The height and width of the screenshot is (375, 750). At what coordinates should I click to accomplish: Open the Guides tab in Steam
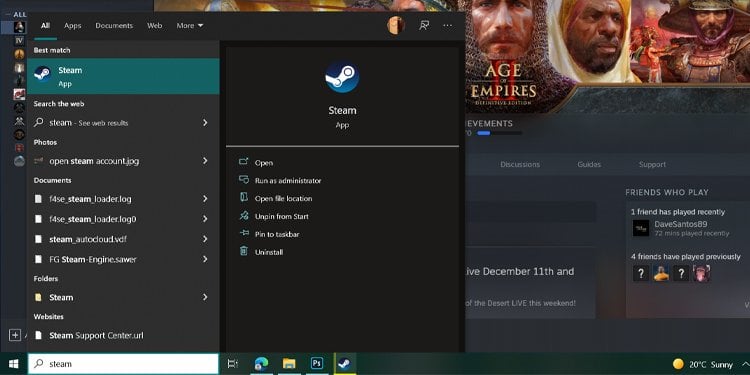(589, 164)
